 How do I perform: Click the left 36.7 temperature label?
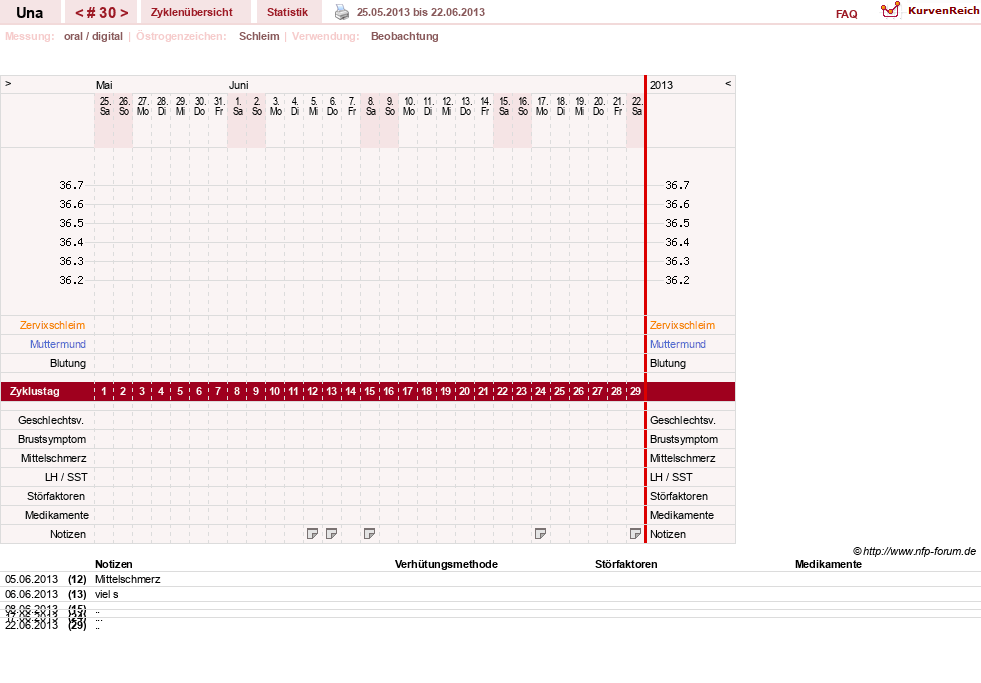[x=71, y=185]
